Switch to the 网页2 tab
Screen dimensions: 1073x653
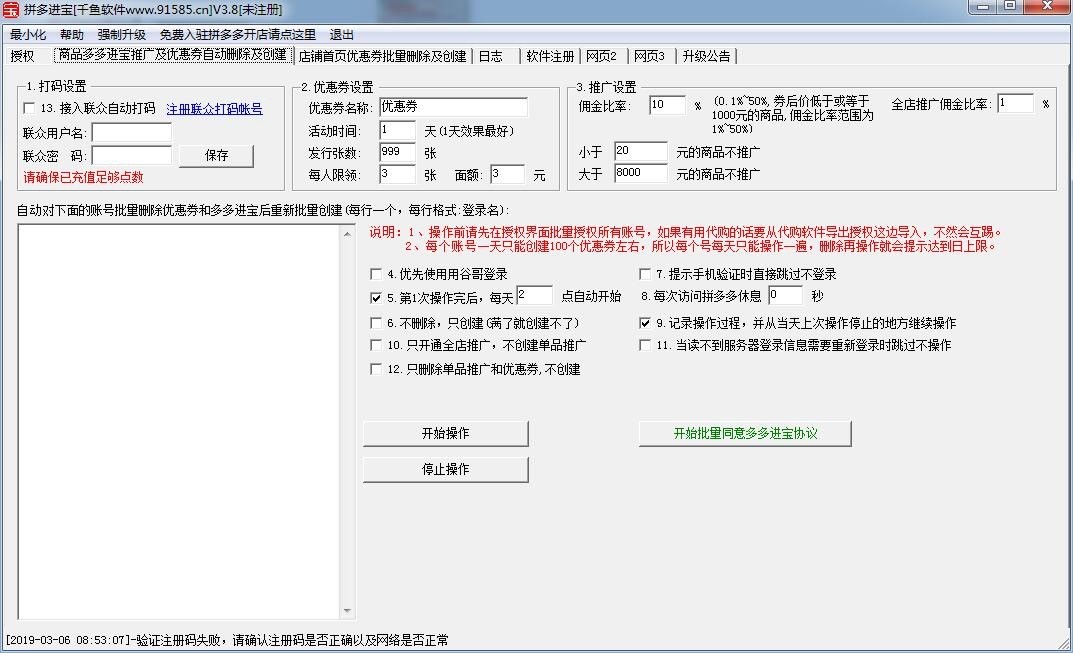pos(602,56)
